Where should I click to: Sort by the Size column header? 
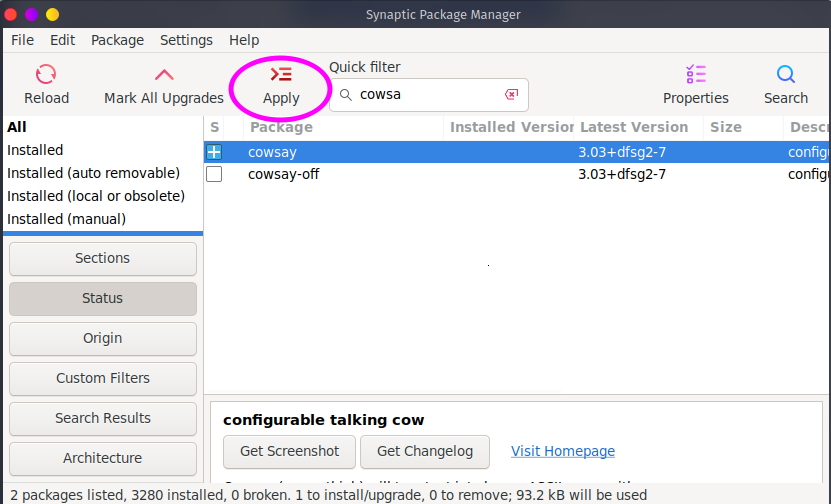[x=726, y=127]
